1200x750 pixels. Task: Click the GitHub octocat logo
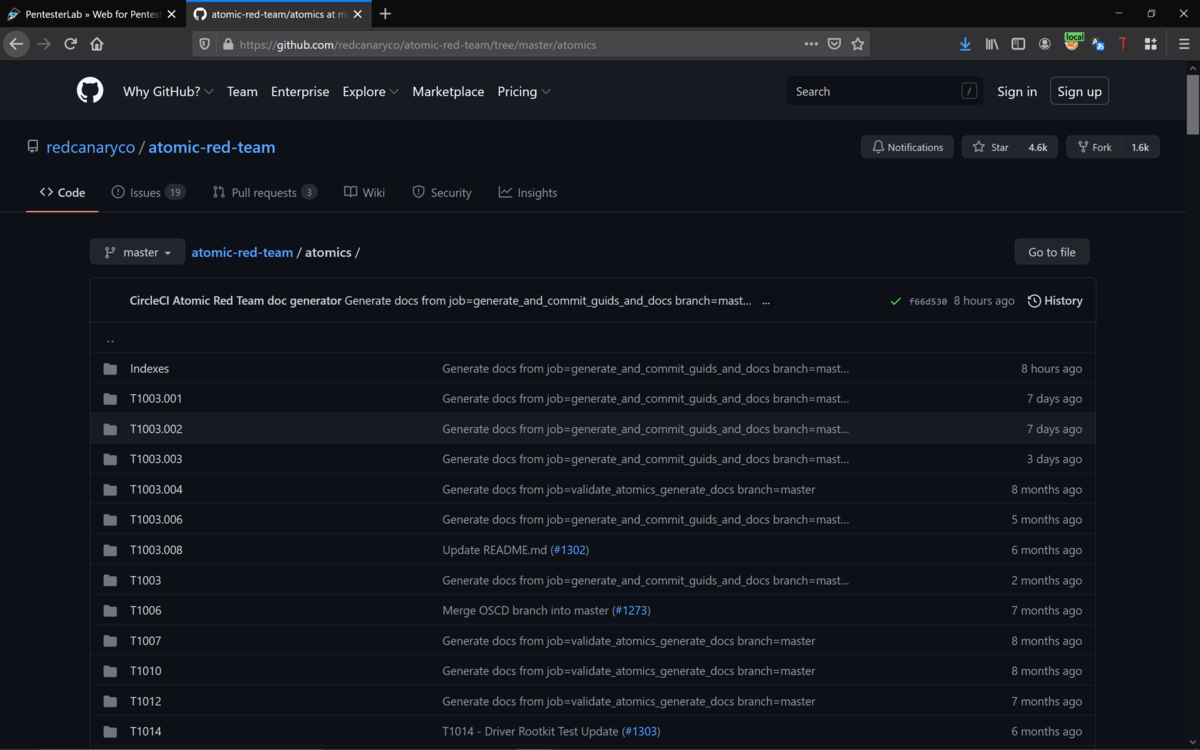(x=90, y=91)
